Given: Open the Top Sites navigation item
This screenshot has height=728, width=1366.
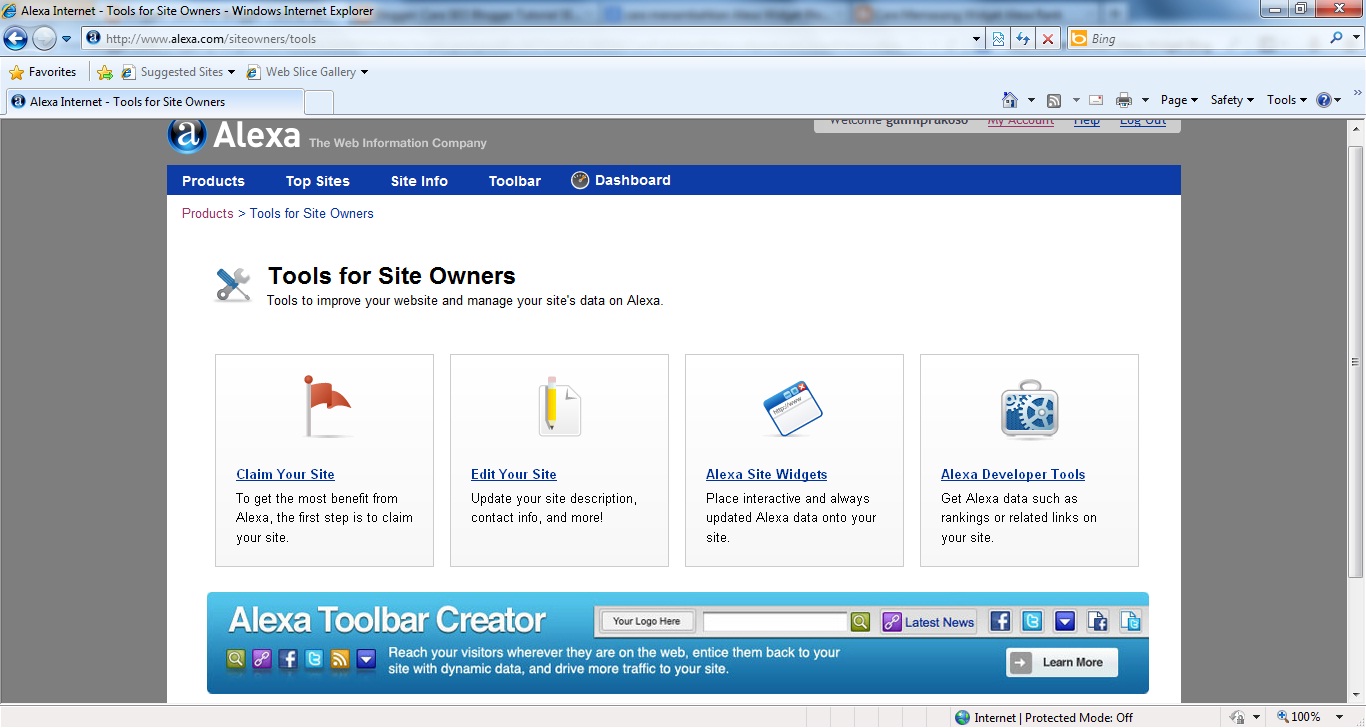Looking at the screenshot, I should pyautogui.click(x=318, y=181).
